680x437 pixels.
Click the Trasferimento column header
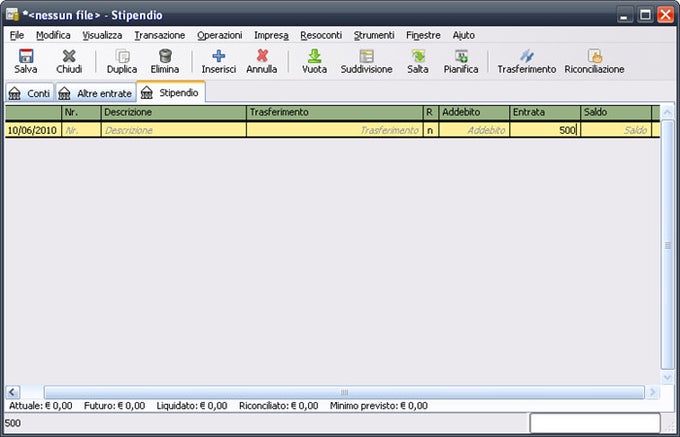tap(334, 112)
